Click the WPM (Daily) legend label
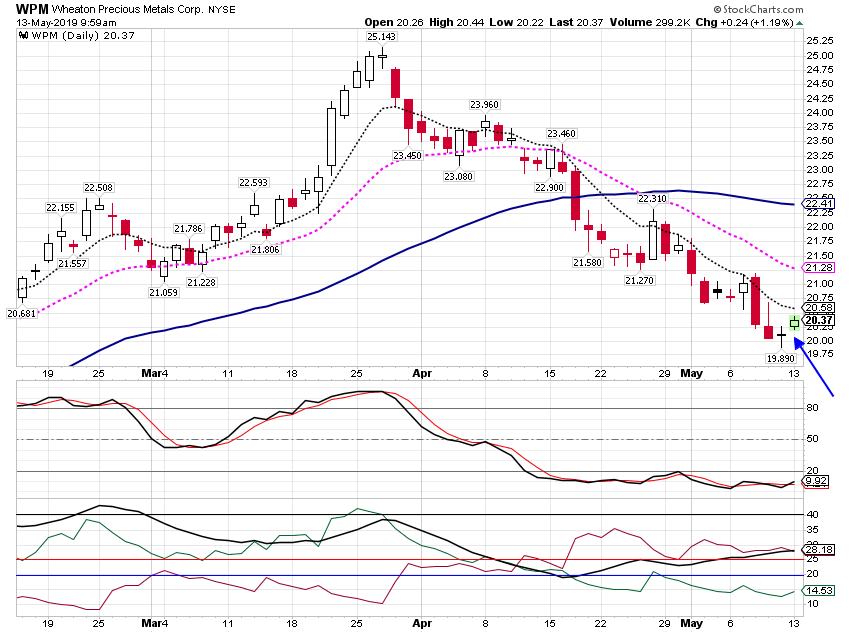This screenshot has width=850, height=633. [82, 36]
